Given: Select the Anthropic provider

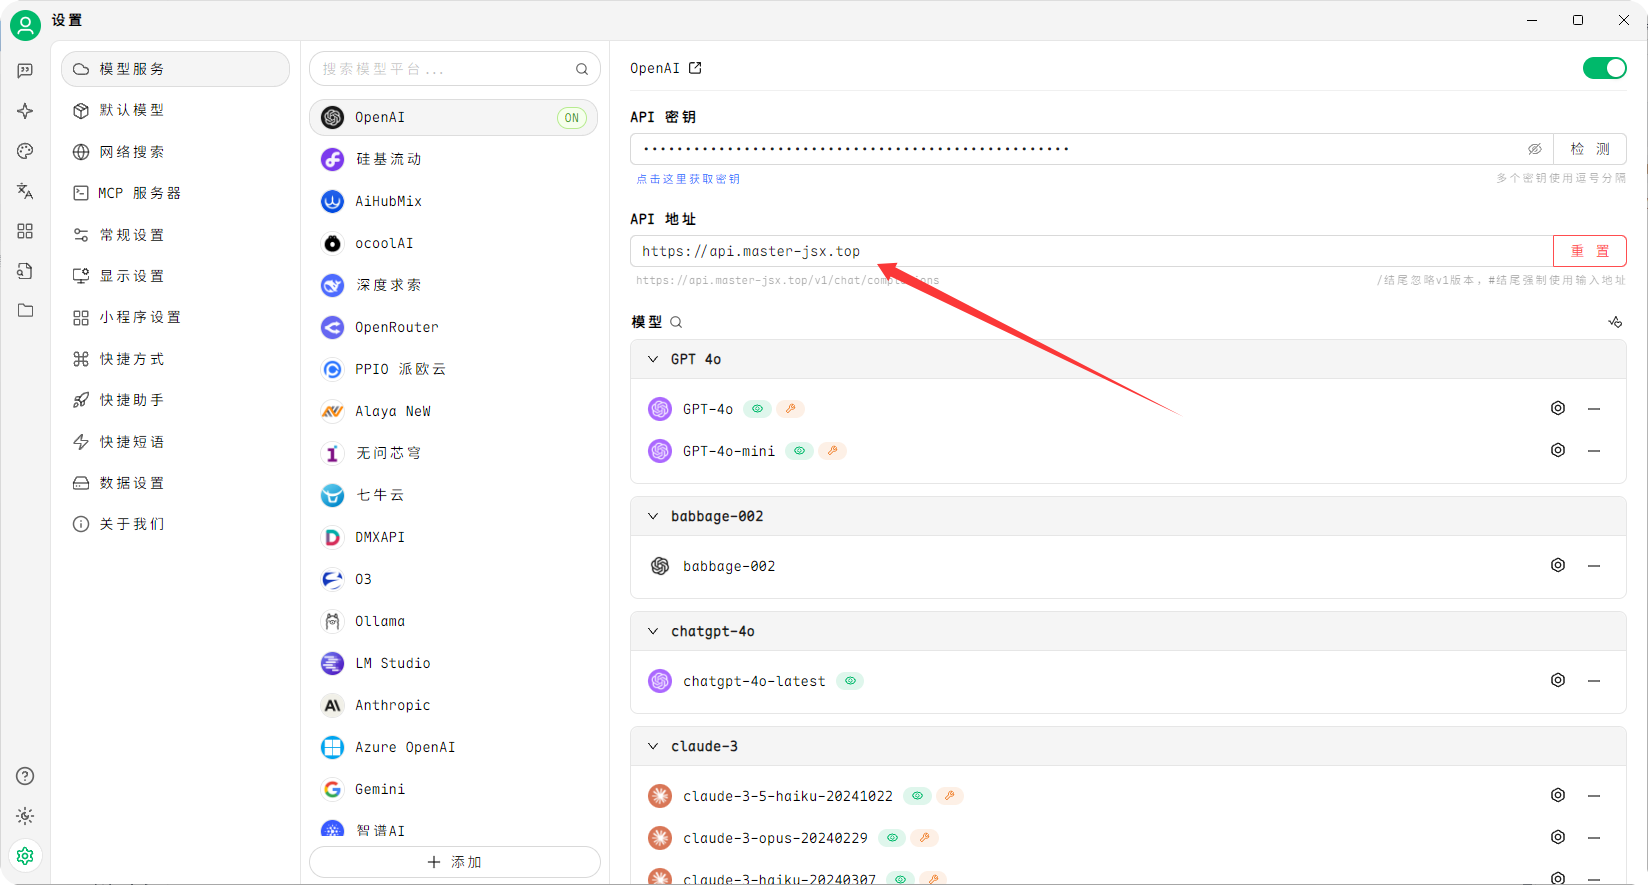Looking at the screenshot, I should [x=454, y=705].
